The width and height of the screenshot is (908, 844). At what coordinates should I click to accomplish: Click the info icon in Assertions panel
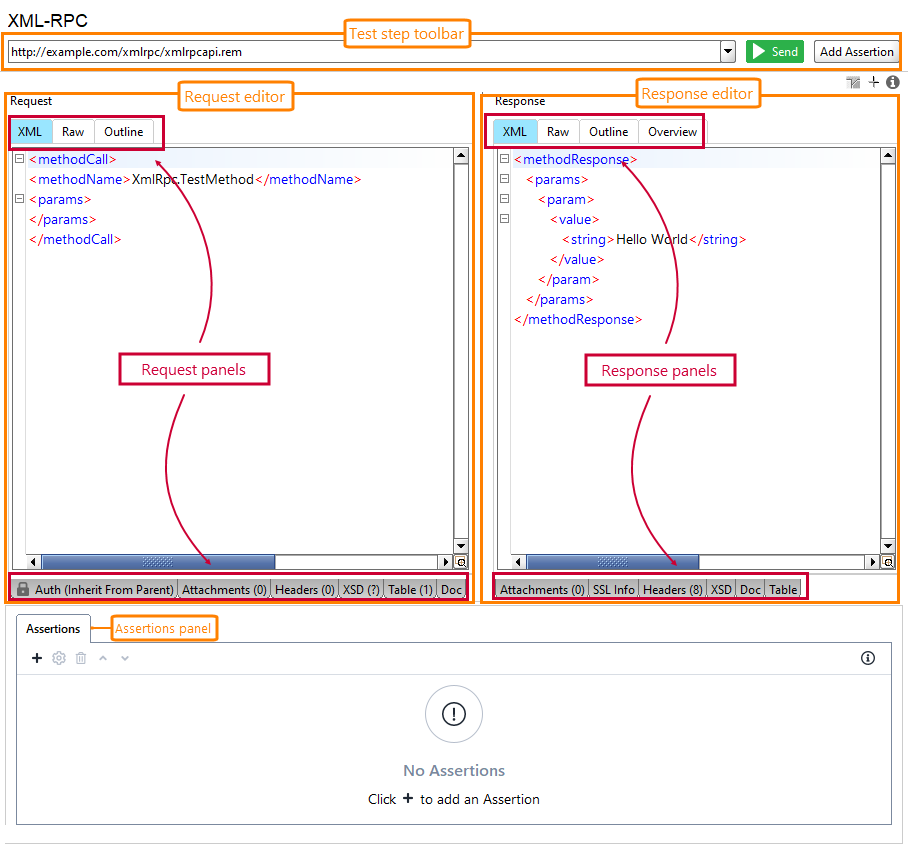[867, 658]
